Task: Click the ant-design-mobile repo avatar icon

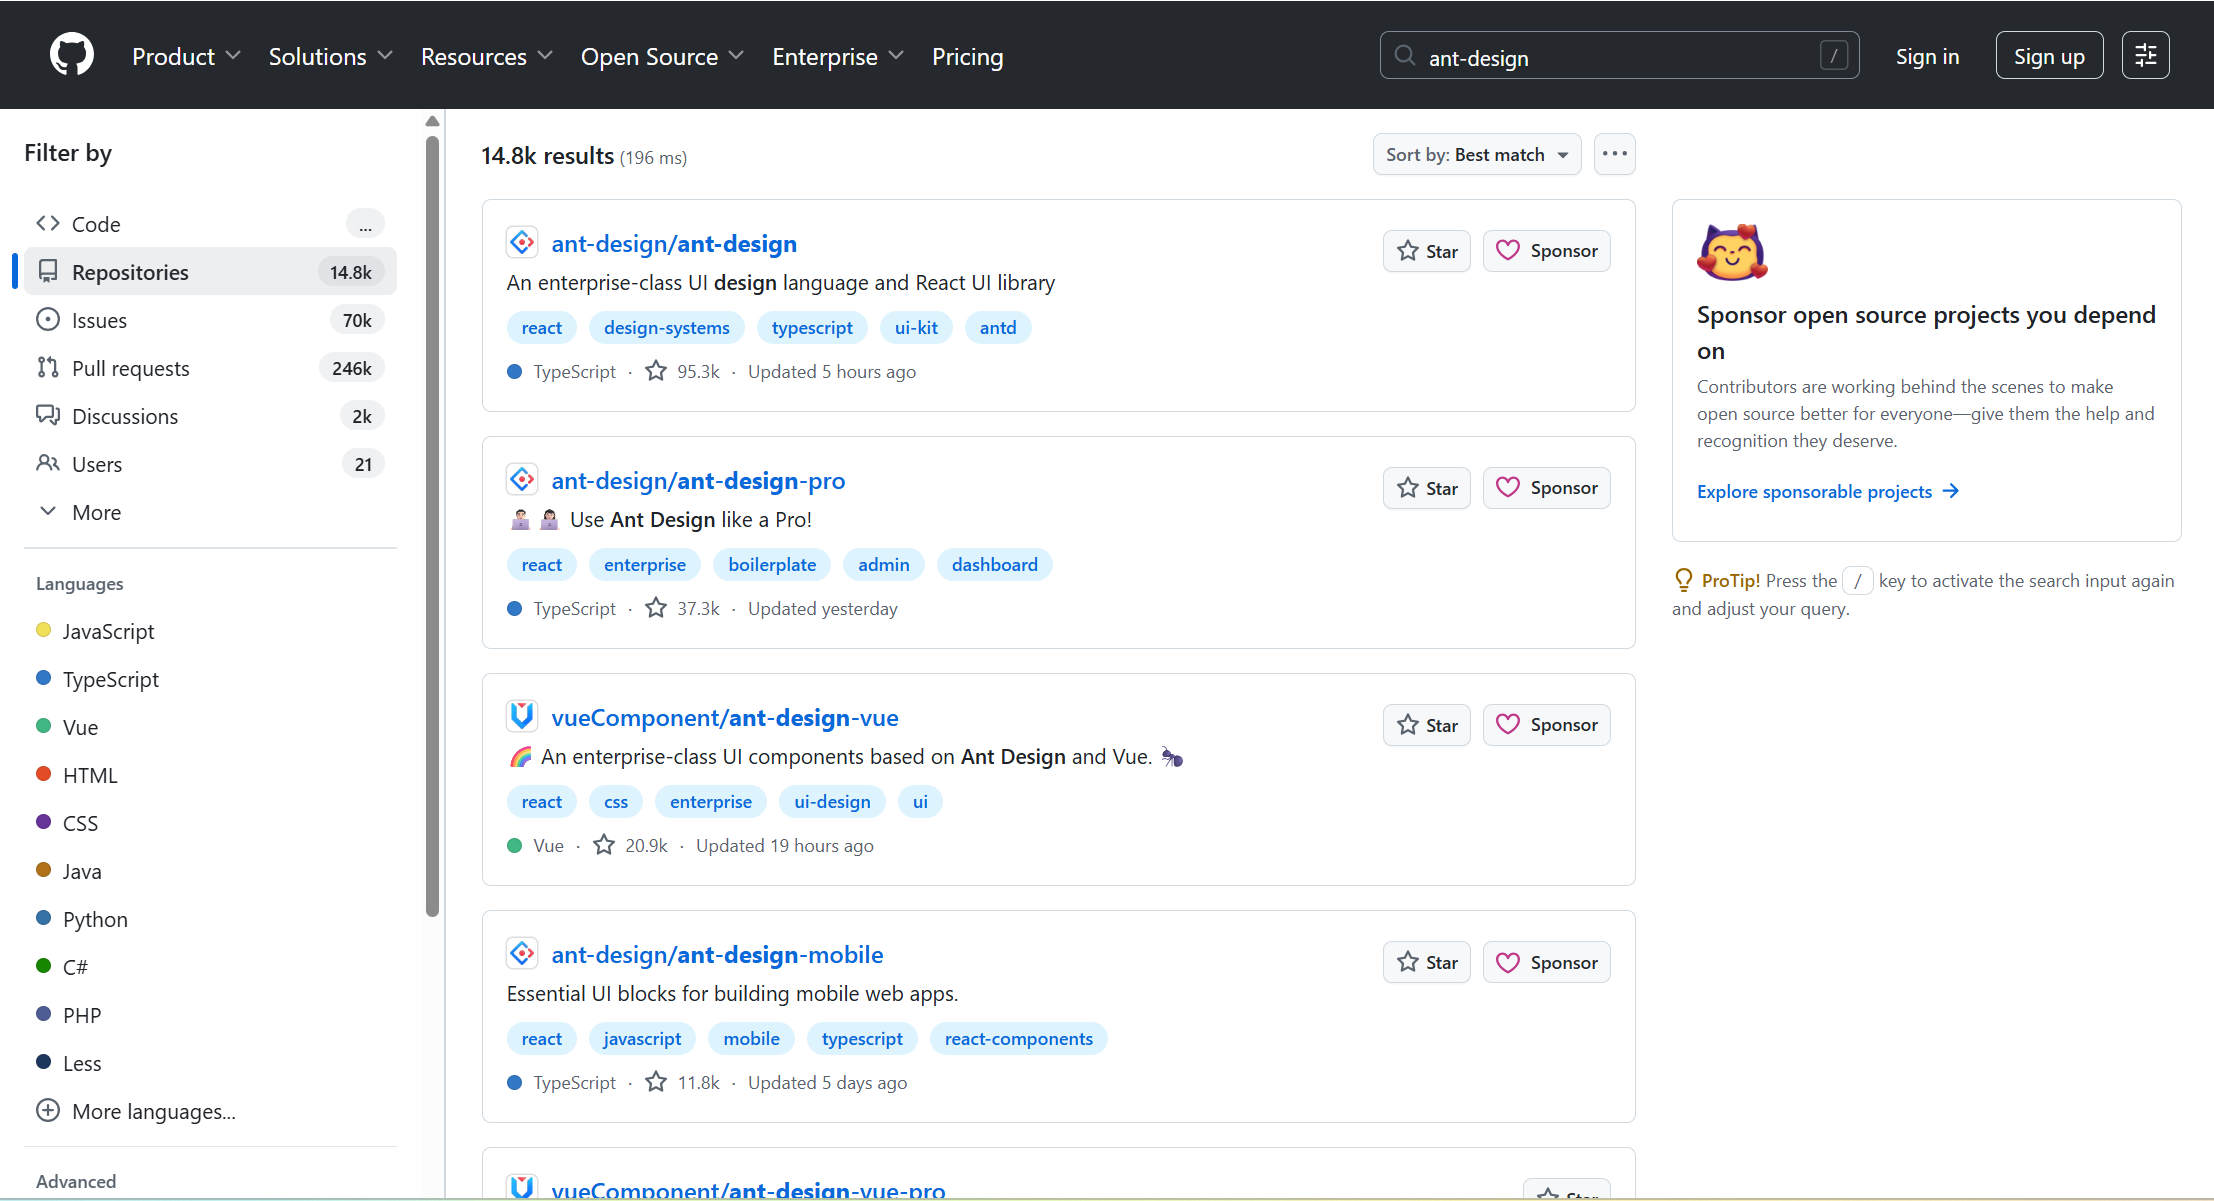Action: [522, 953]
